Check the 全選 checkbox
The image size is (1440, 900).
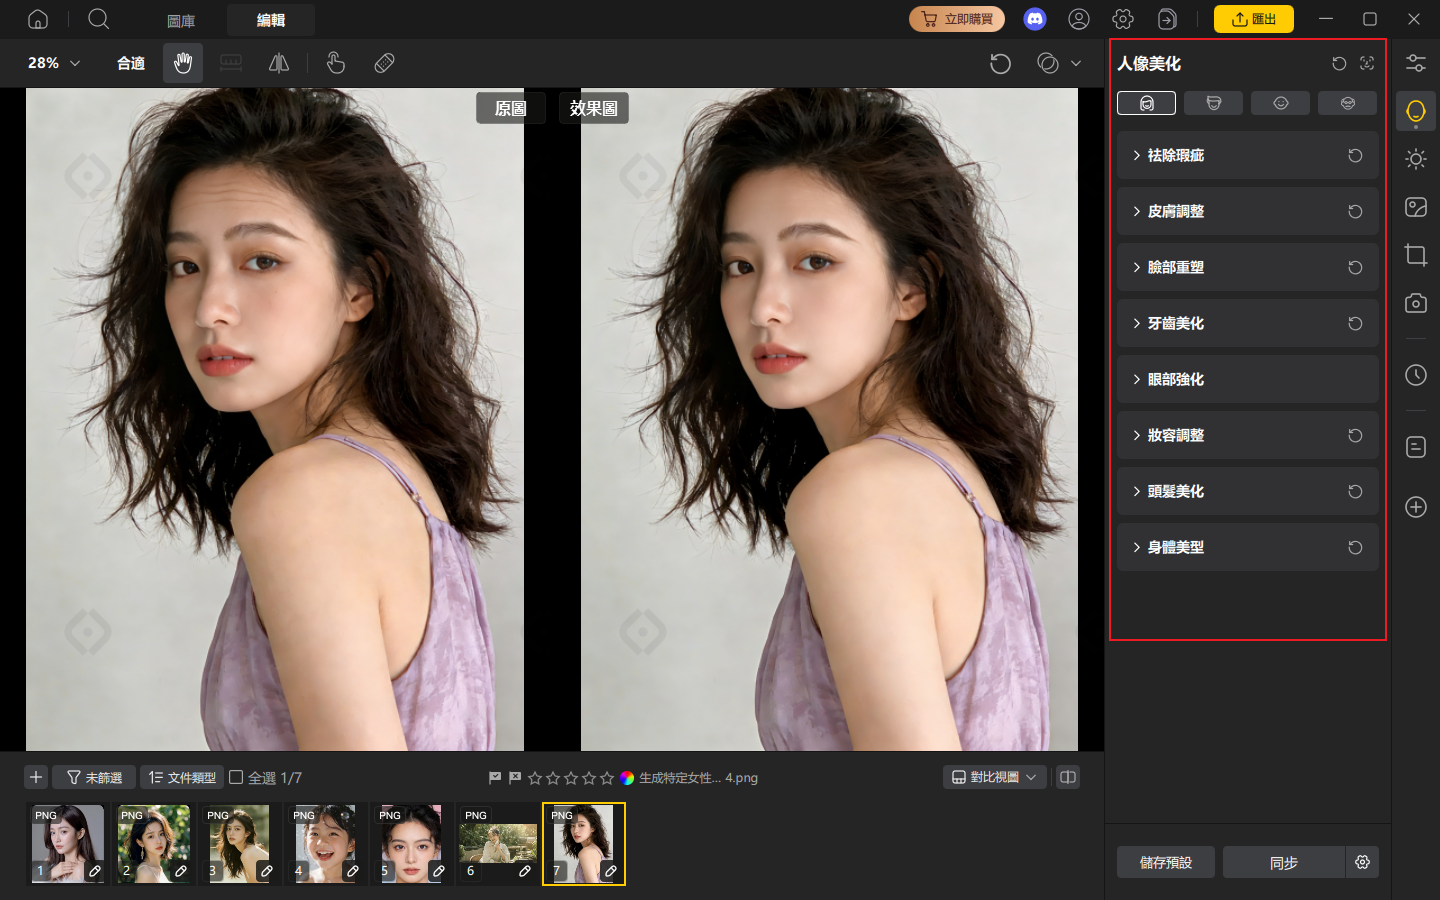pyautogui.click(x=236, y=777)
